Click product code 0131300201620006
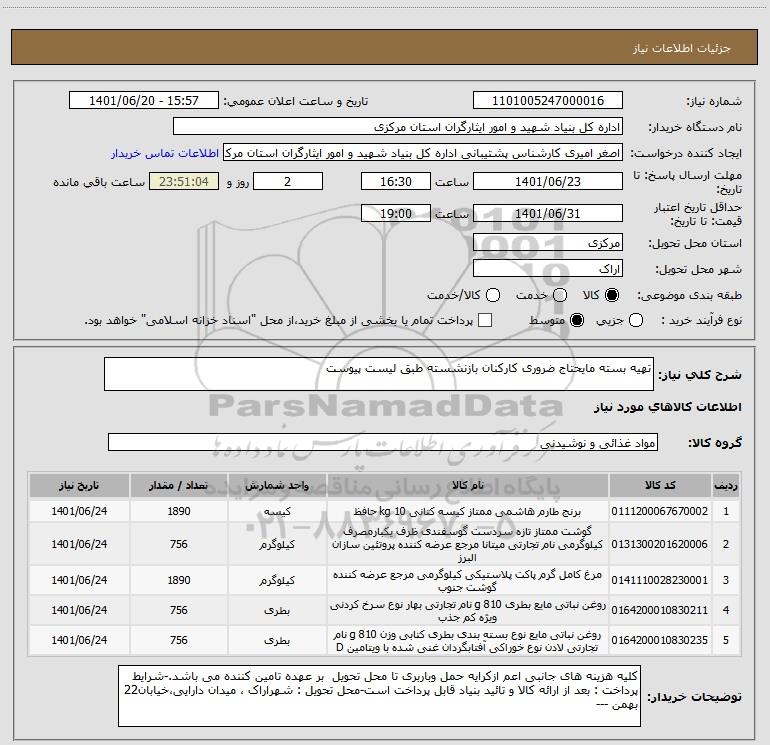The image size is (770, 745). point(660,544)
